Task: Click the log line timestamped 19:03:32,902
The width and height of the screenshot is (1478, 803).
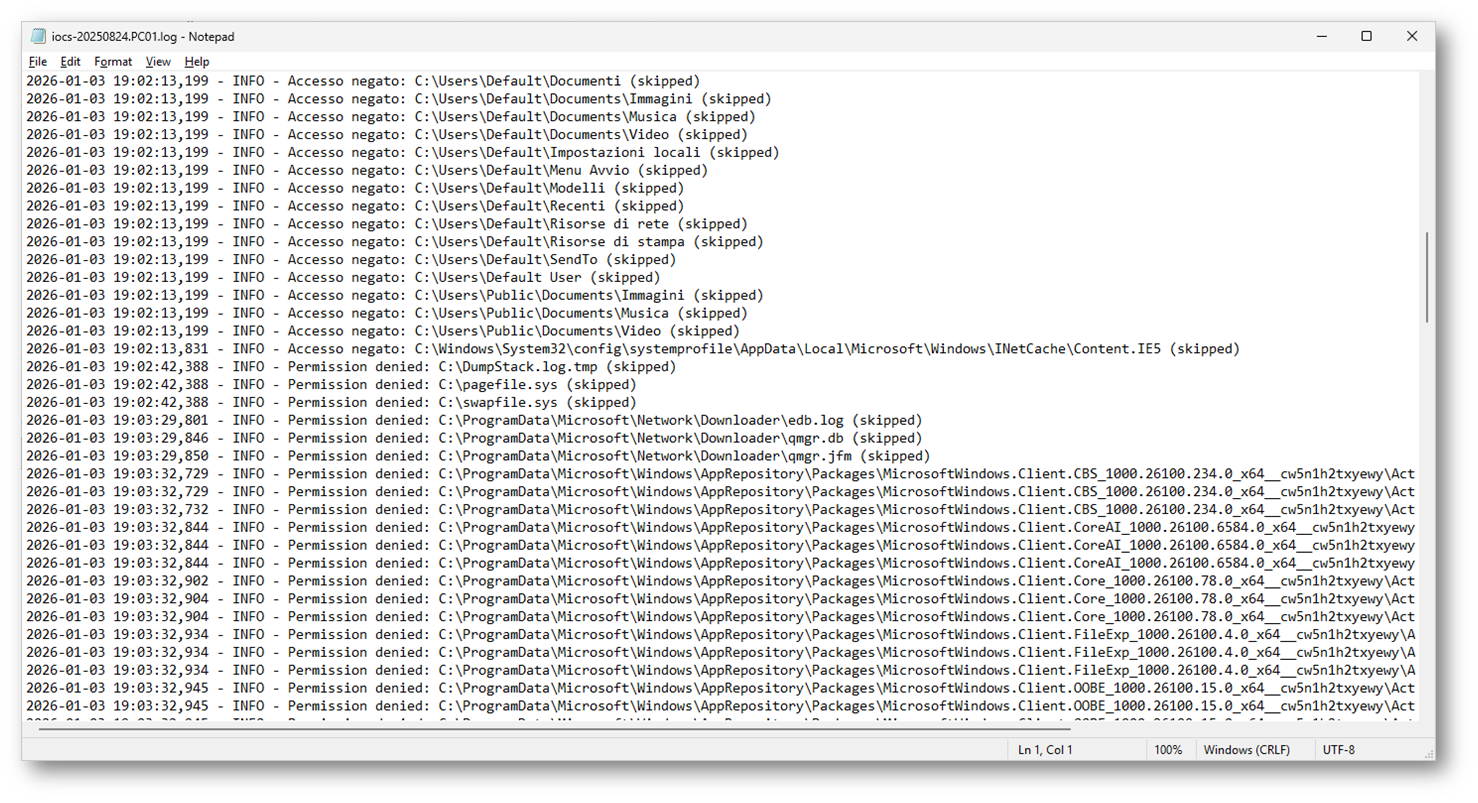Action: point(720,582)
